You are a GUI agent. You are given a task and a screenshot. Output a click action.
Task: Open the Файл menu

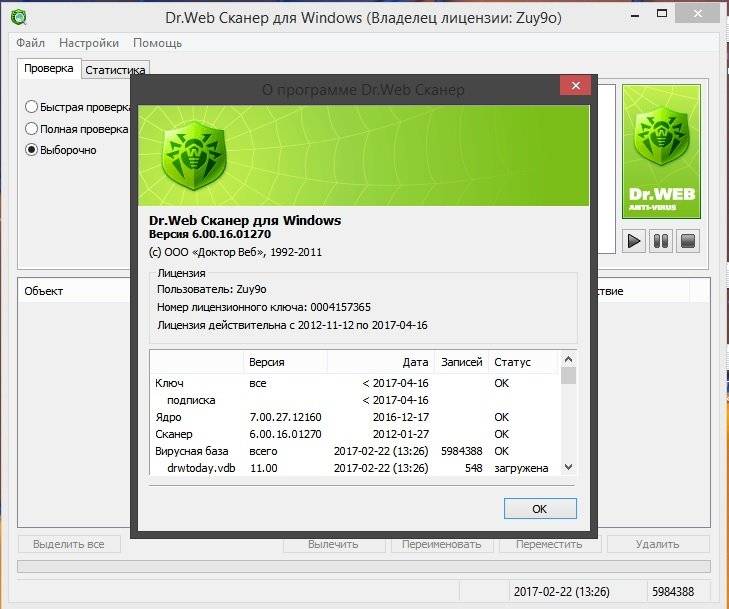coord(31,43)
